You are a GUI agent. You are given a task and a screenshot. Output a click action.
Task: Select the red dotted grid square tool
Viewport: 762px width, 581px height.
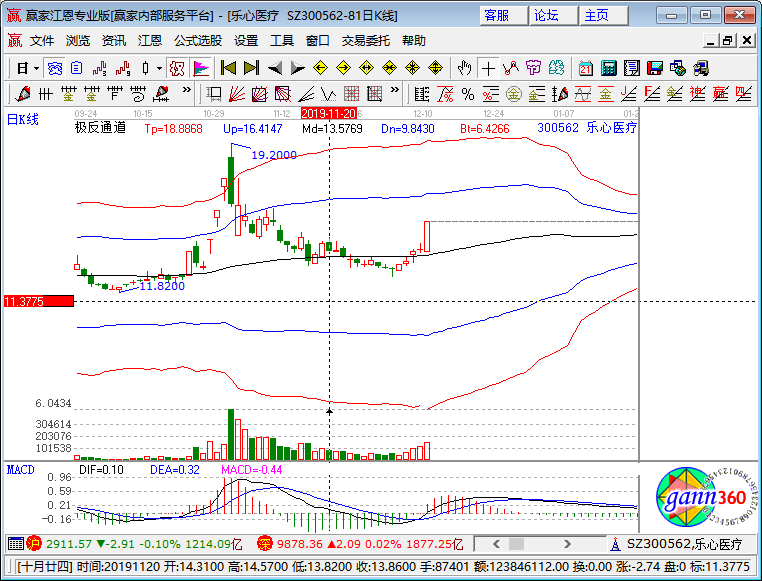(x=352, y=94)
